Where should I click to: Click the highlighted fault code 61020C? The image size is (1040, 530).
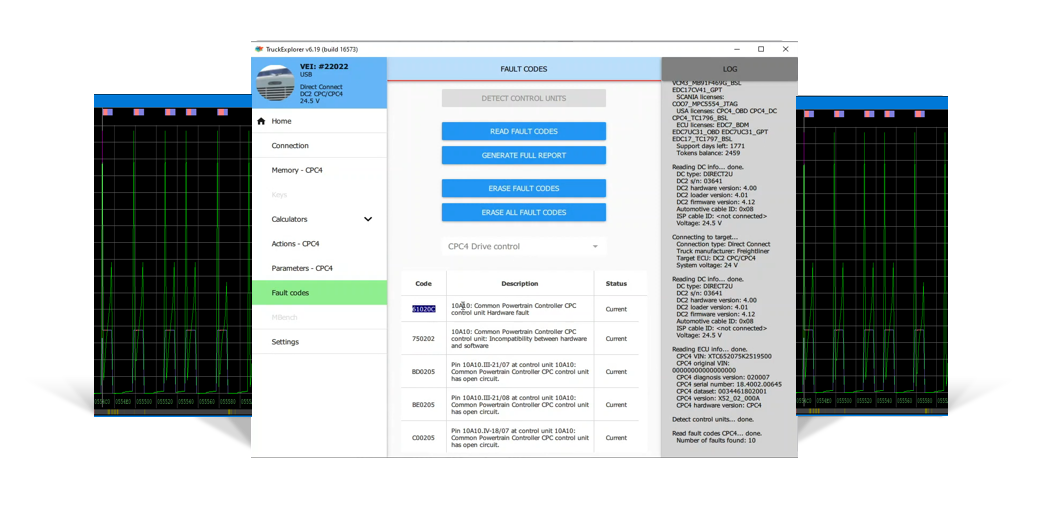coord(423,309)
